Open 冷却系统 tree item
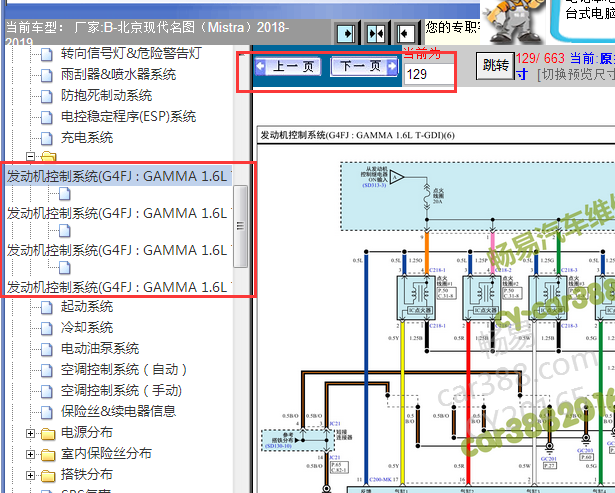 (87, 327)
